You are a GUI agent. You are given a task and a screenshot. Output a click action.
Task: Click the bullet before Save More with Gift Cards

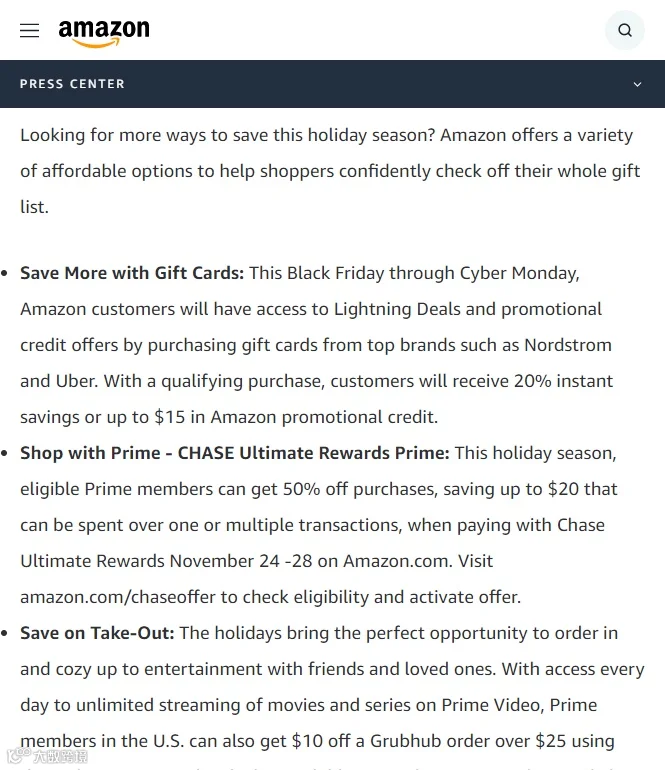pos(4,274)
